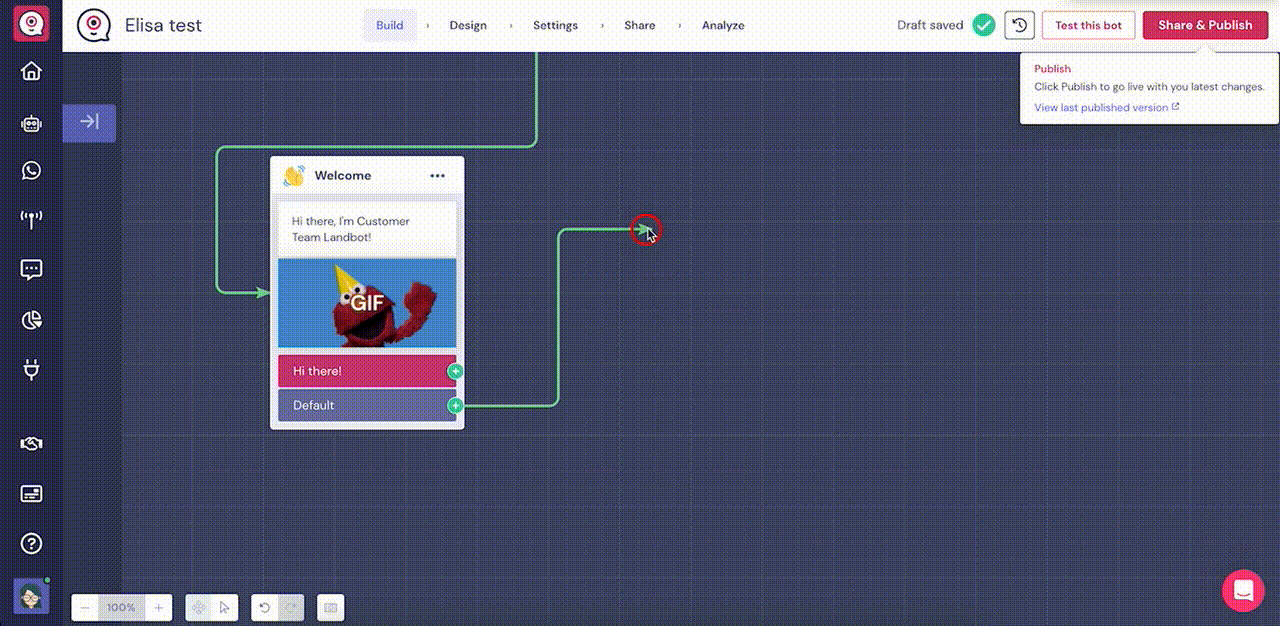Click the Publish tooltip heading
Viewport: 1280px width, 626px height.
point(1052,69)
